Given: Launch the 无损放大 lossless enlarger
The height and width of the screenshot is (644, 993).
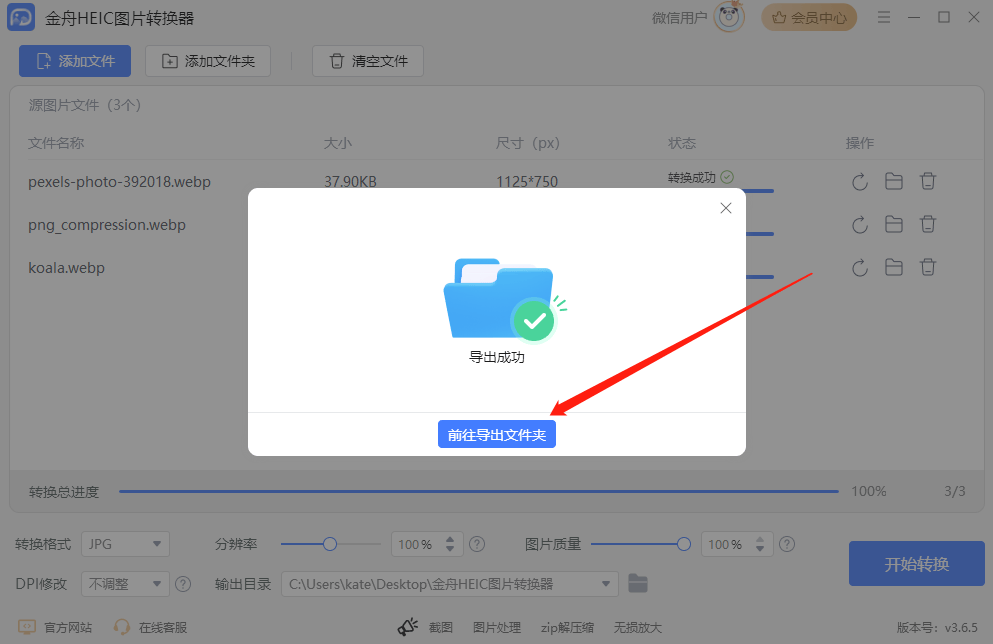Looking at the screenshot, I should coord(637,627).
